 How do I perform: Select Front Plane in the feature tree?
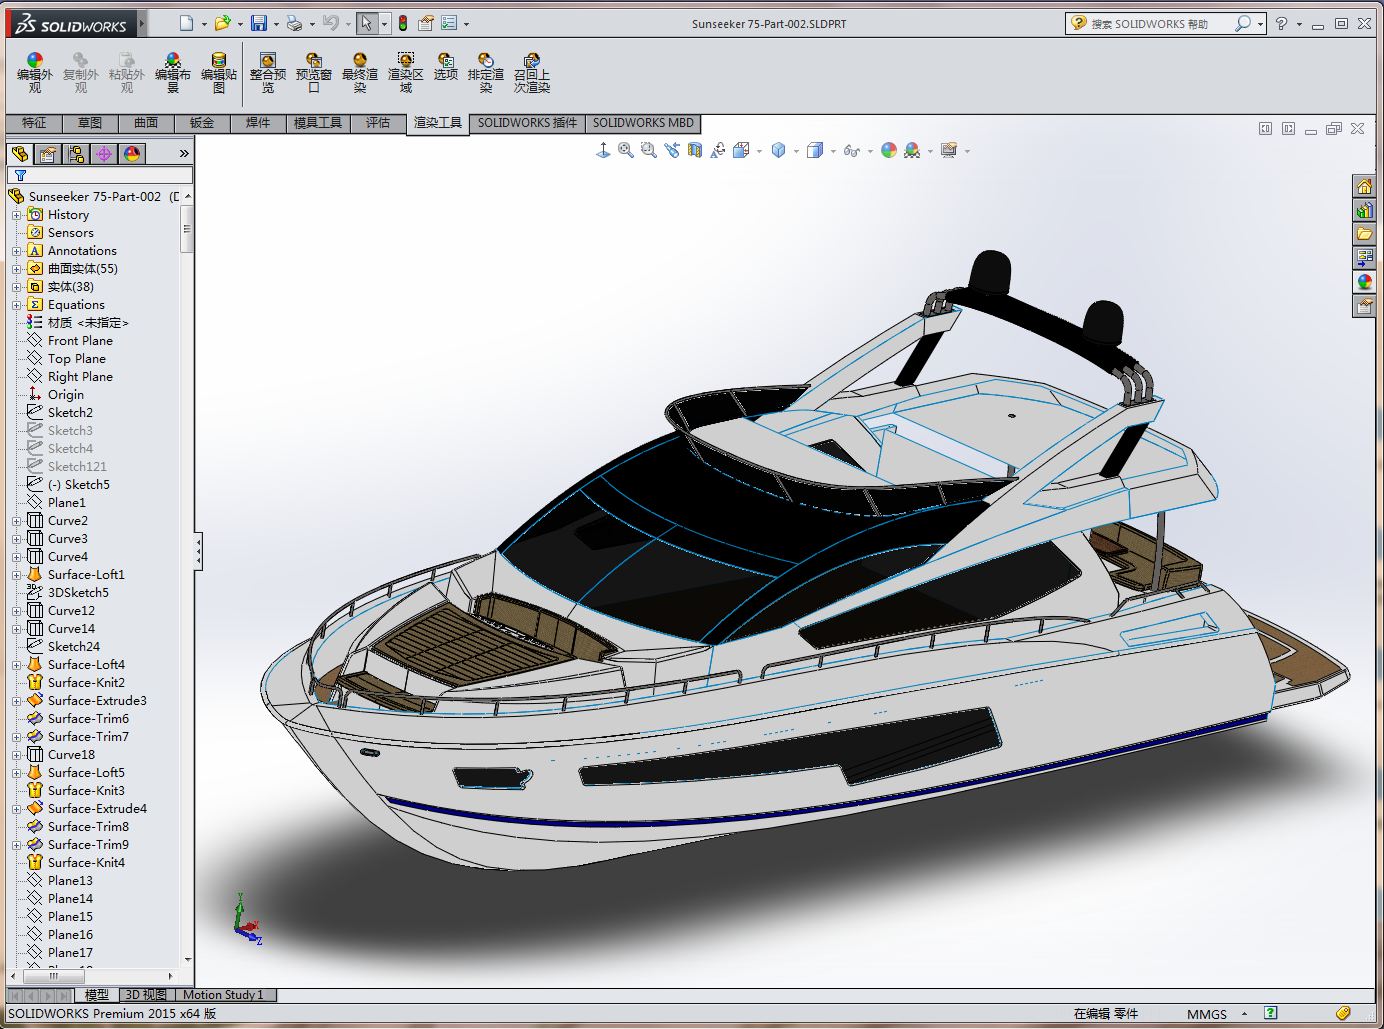click(79, 340)
